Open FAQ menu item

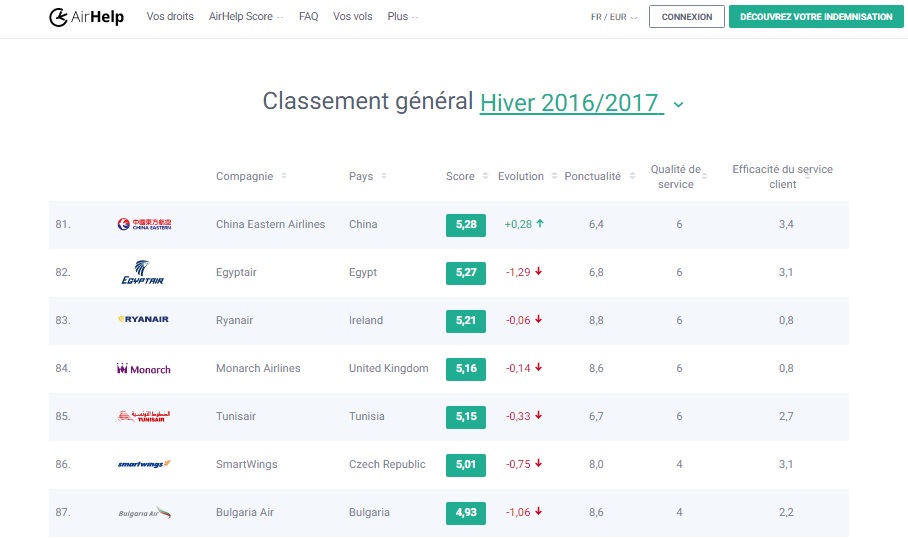coord(309,17)
